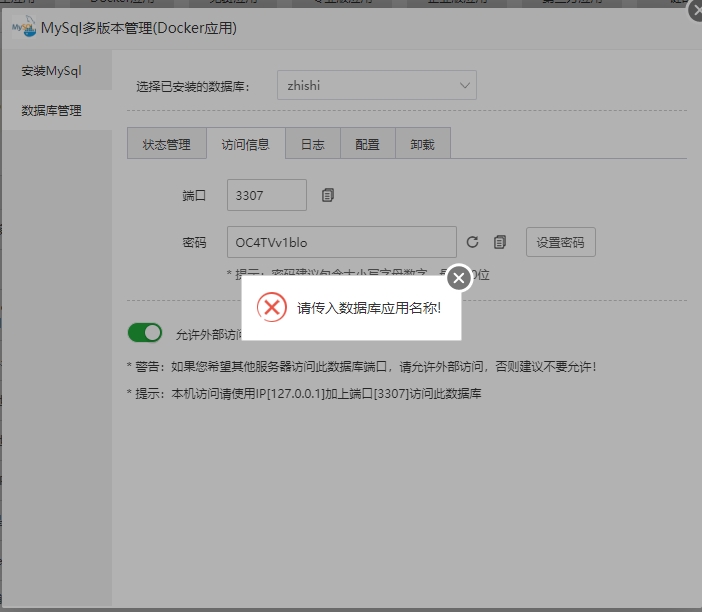Copy the database password to clipboard
The width and height of the screenshot is (702, 612).
(500, 242)
